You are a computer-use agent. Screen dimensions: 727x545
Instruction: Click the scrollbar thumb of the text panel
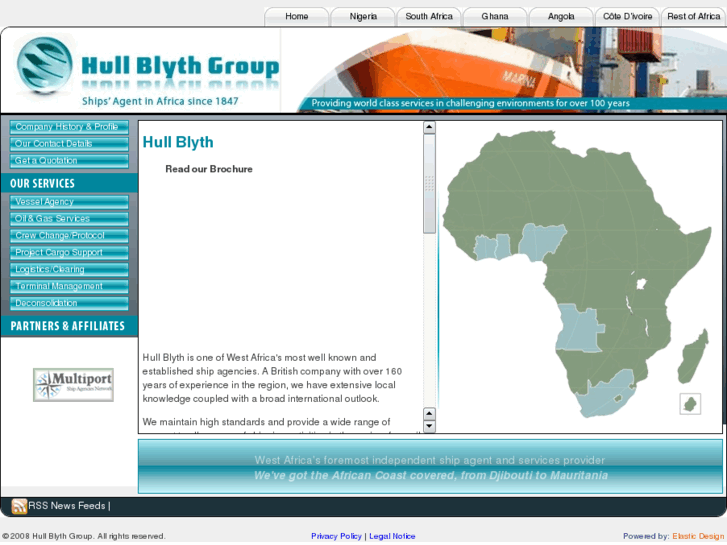click(x=429, y=184)
